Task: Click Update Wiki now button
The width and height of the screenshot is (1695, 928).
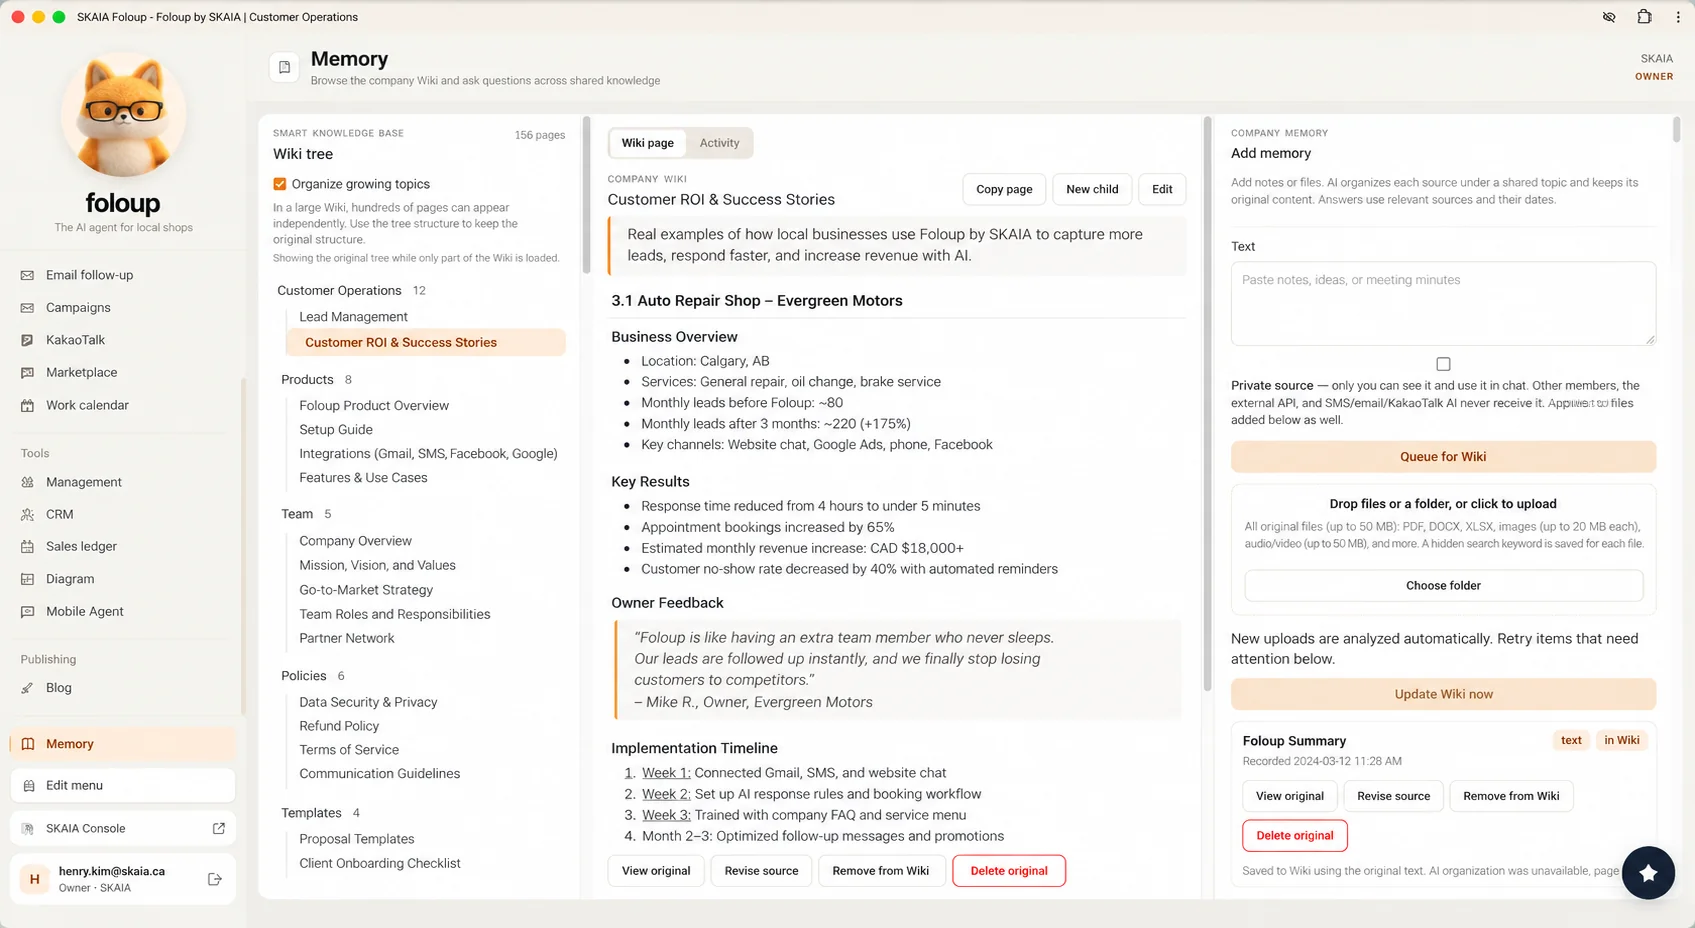Action: point(1443,694)
